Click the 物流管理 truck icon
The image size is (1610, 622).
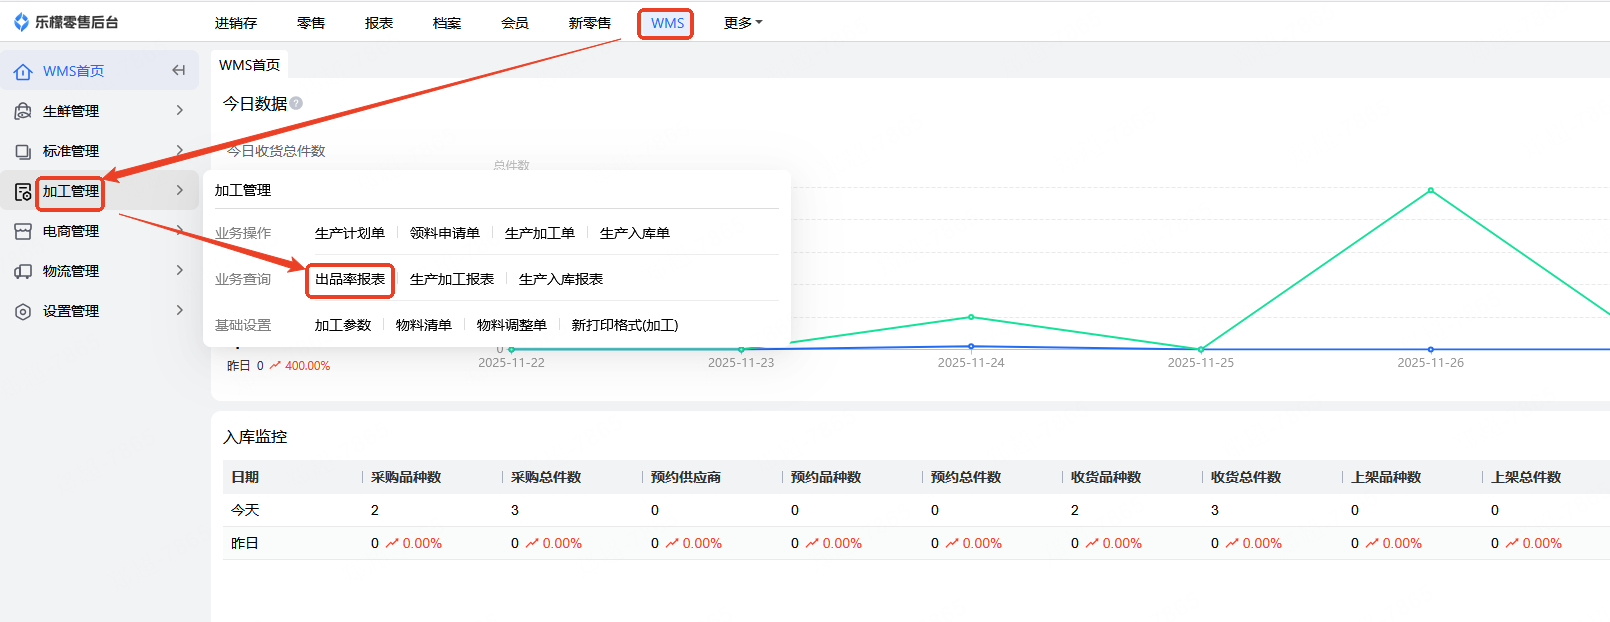point(23,271)
